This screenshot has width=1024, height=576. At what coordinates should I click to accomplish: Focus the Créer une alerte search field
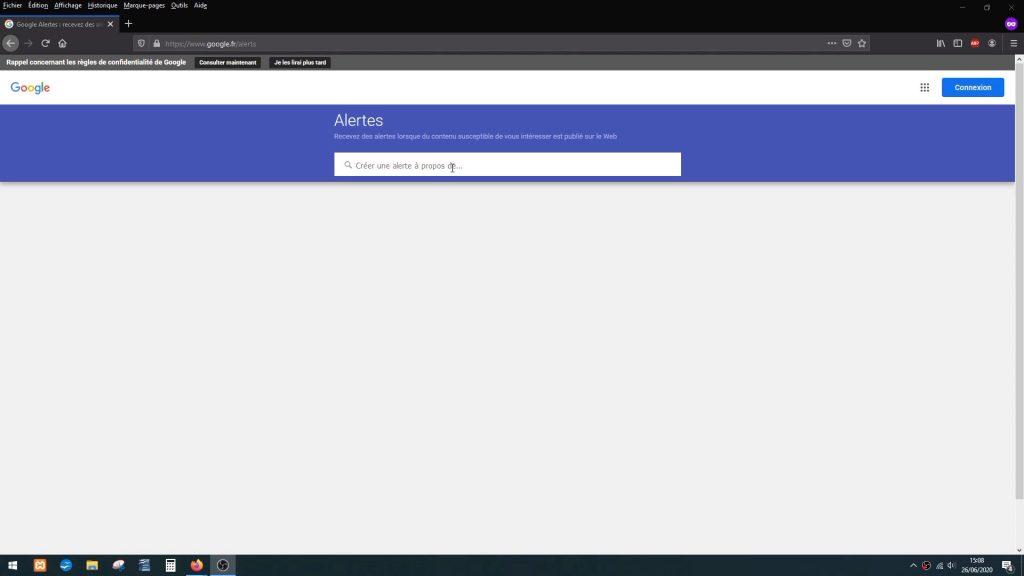click(x=507, y=165)
